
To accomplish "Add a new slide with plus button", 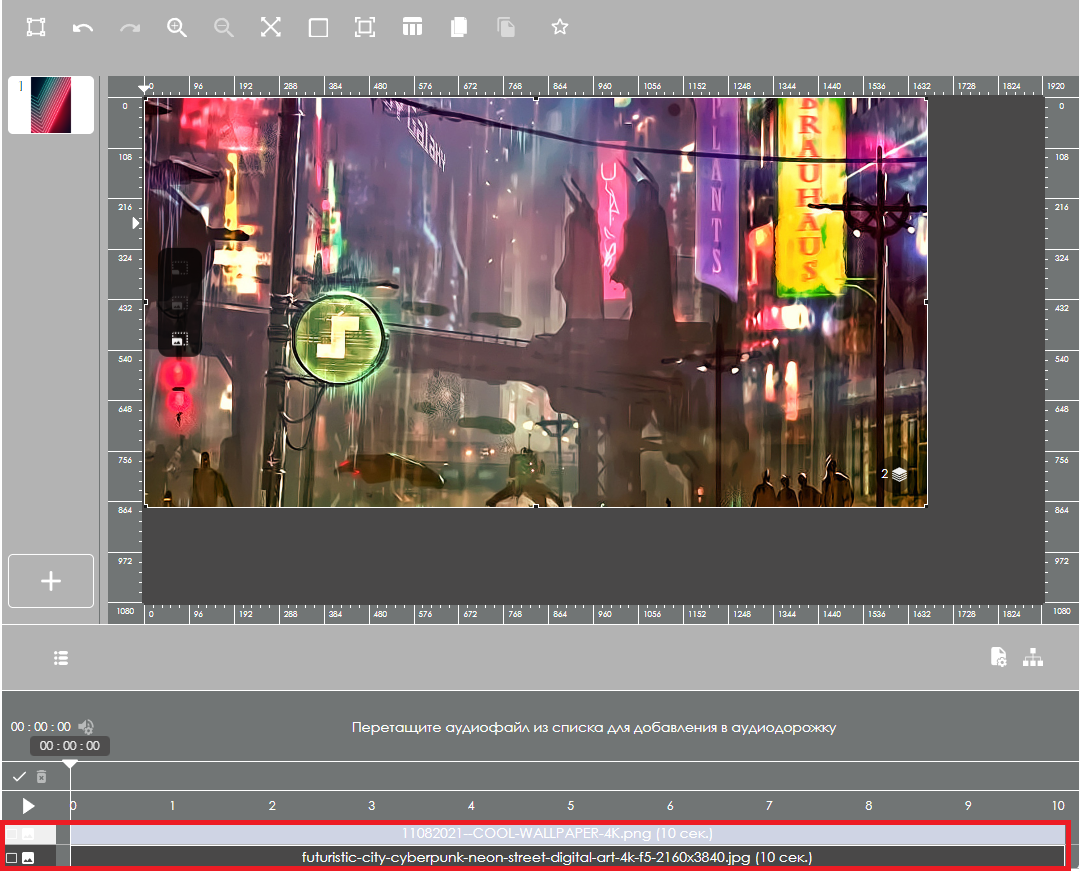I will [x=51, y=581].
